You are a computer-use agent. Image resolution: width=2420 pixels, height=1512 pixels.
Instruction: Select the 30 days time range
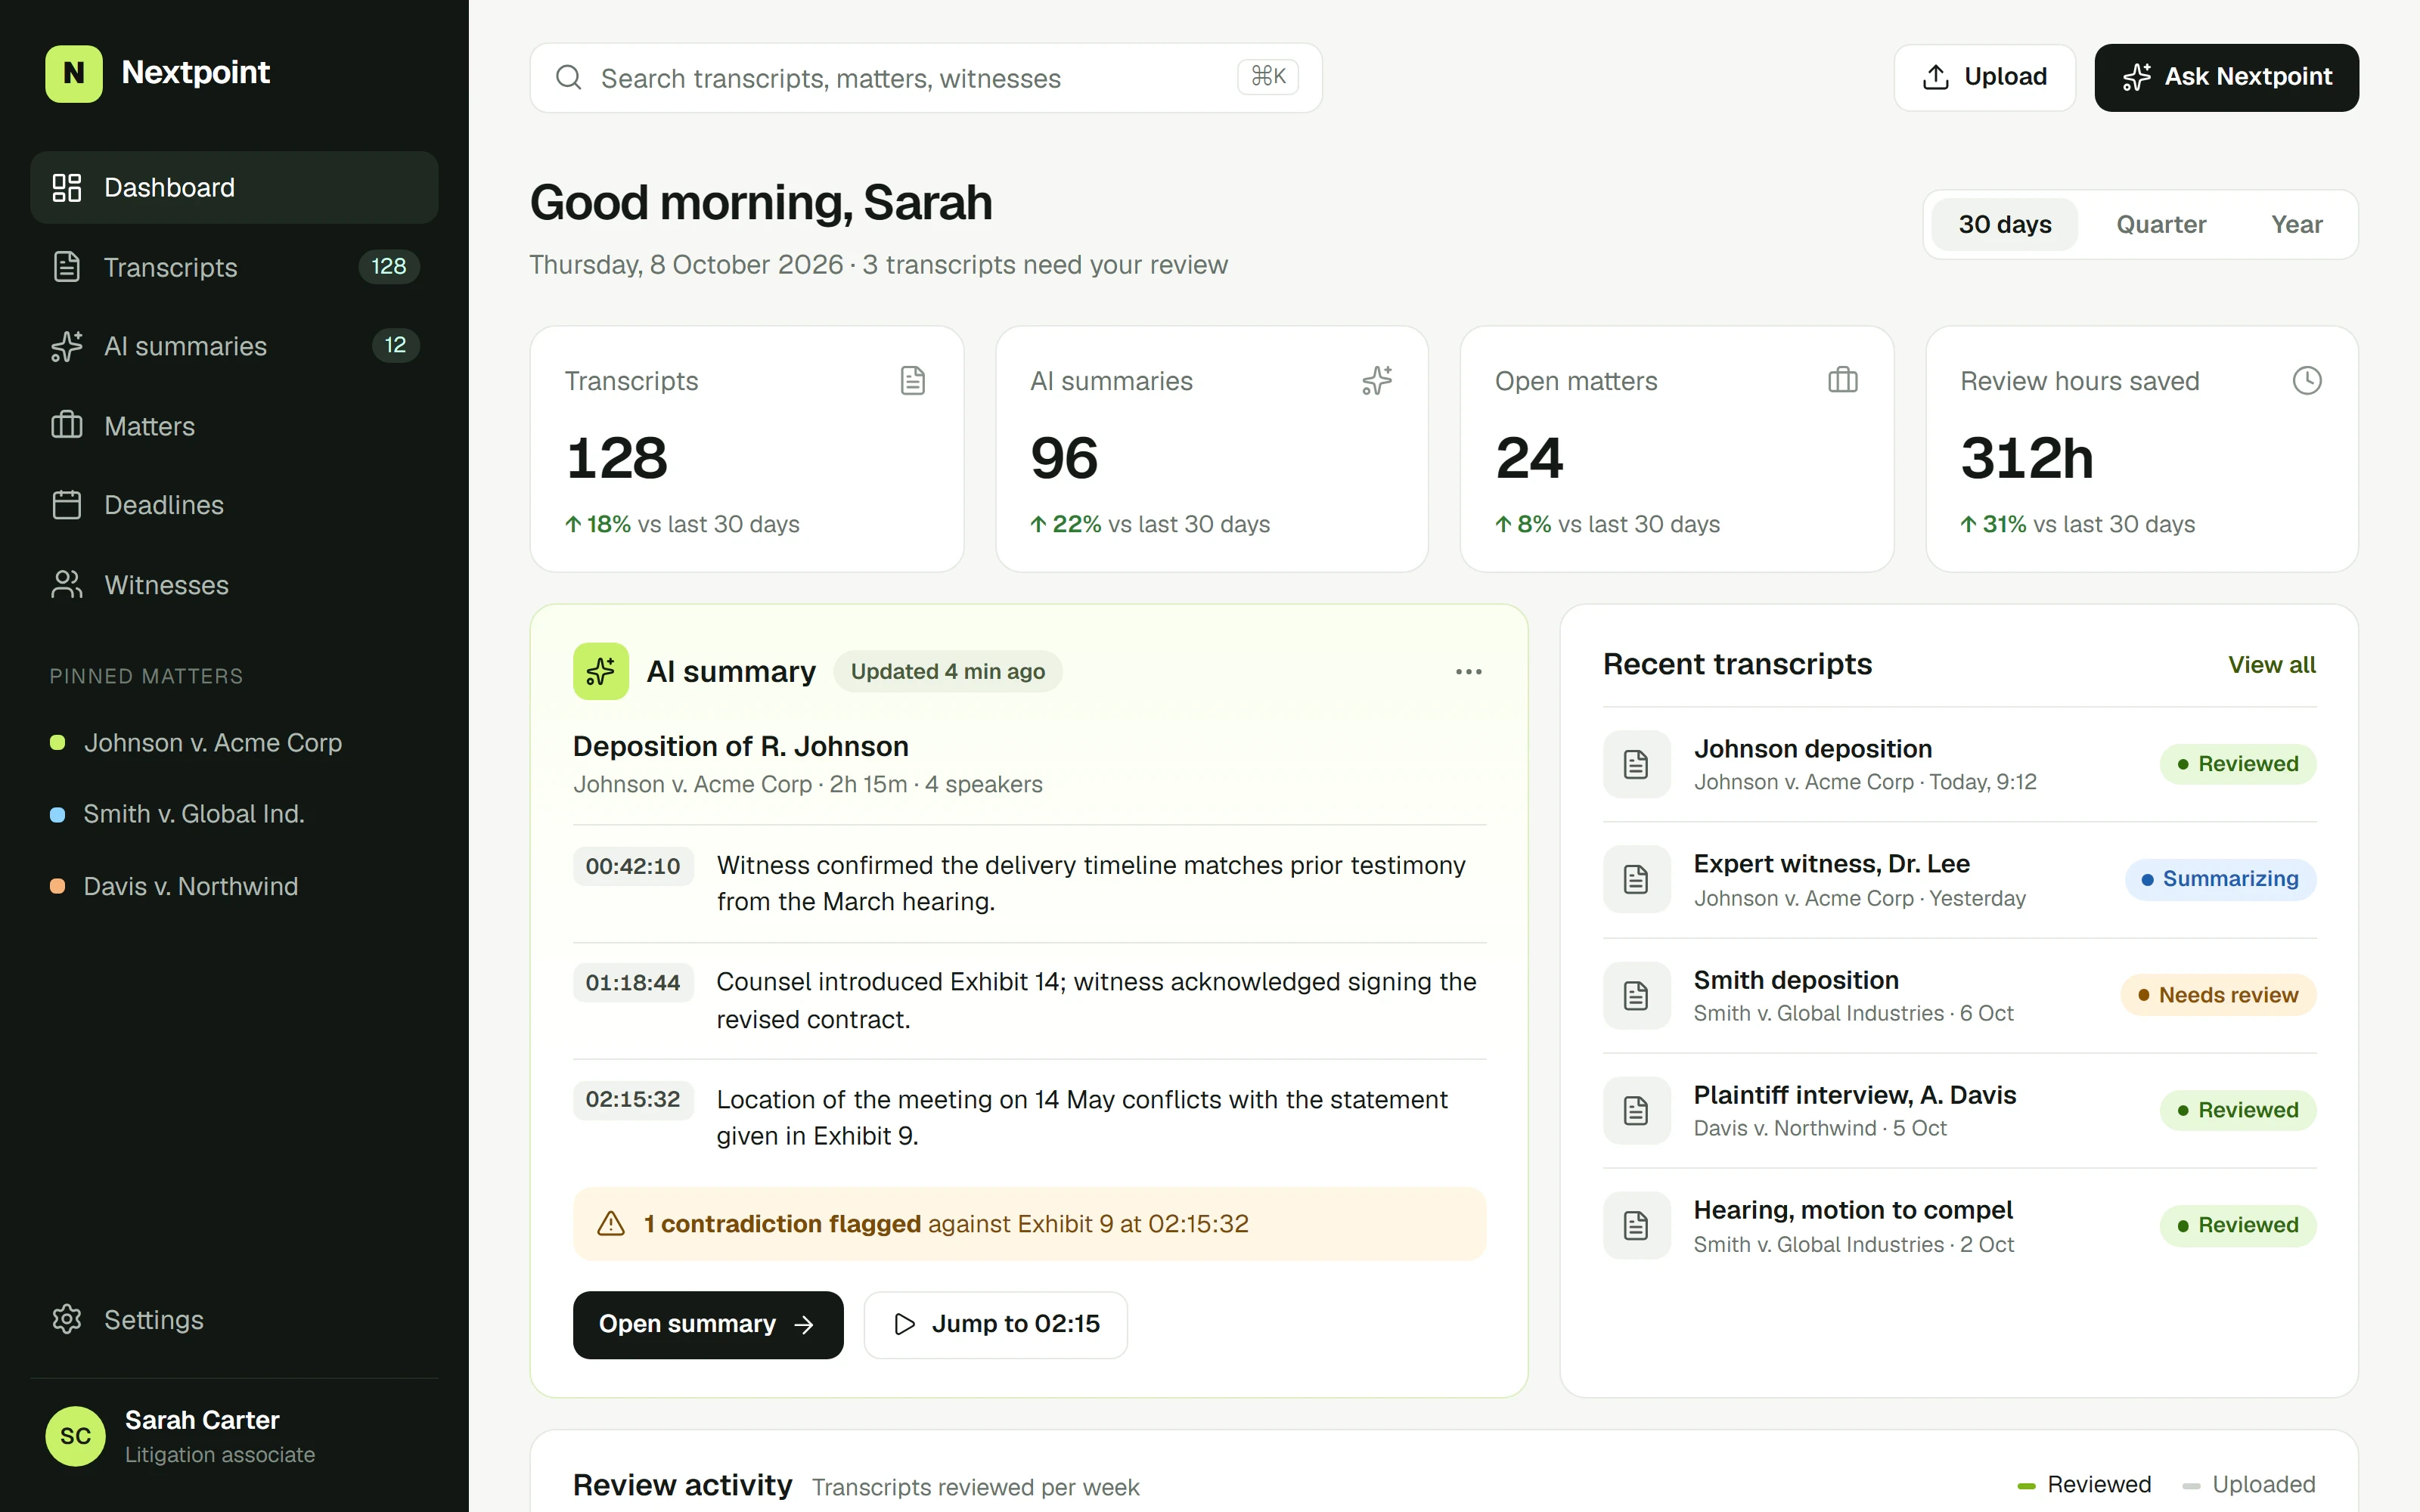(2004, 225)
